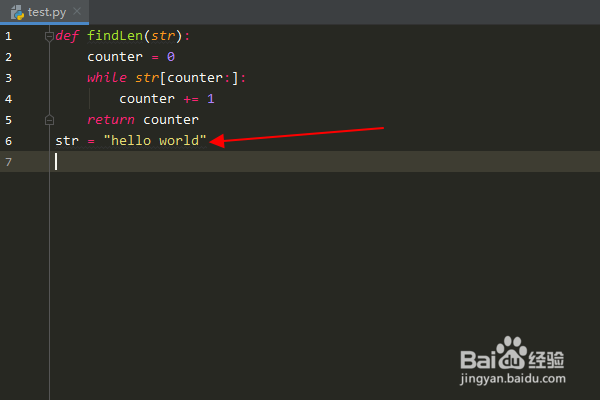Click line number 2 in the gutter
The image size is (600, 400).
tap(8, 57)
